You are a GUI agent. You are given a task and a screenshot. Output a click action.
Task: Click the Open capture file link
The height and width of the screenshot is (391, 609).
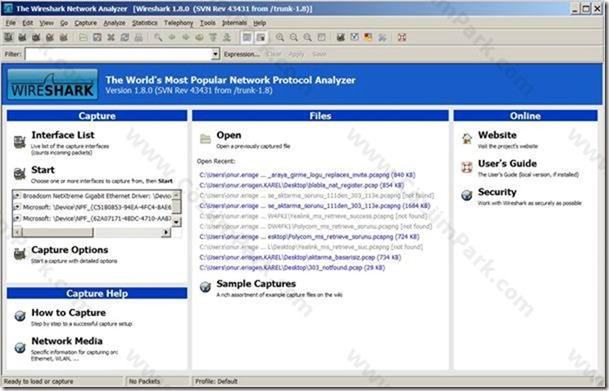(x=229, y=135)
